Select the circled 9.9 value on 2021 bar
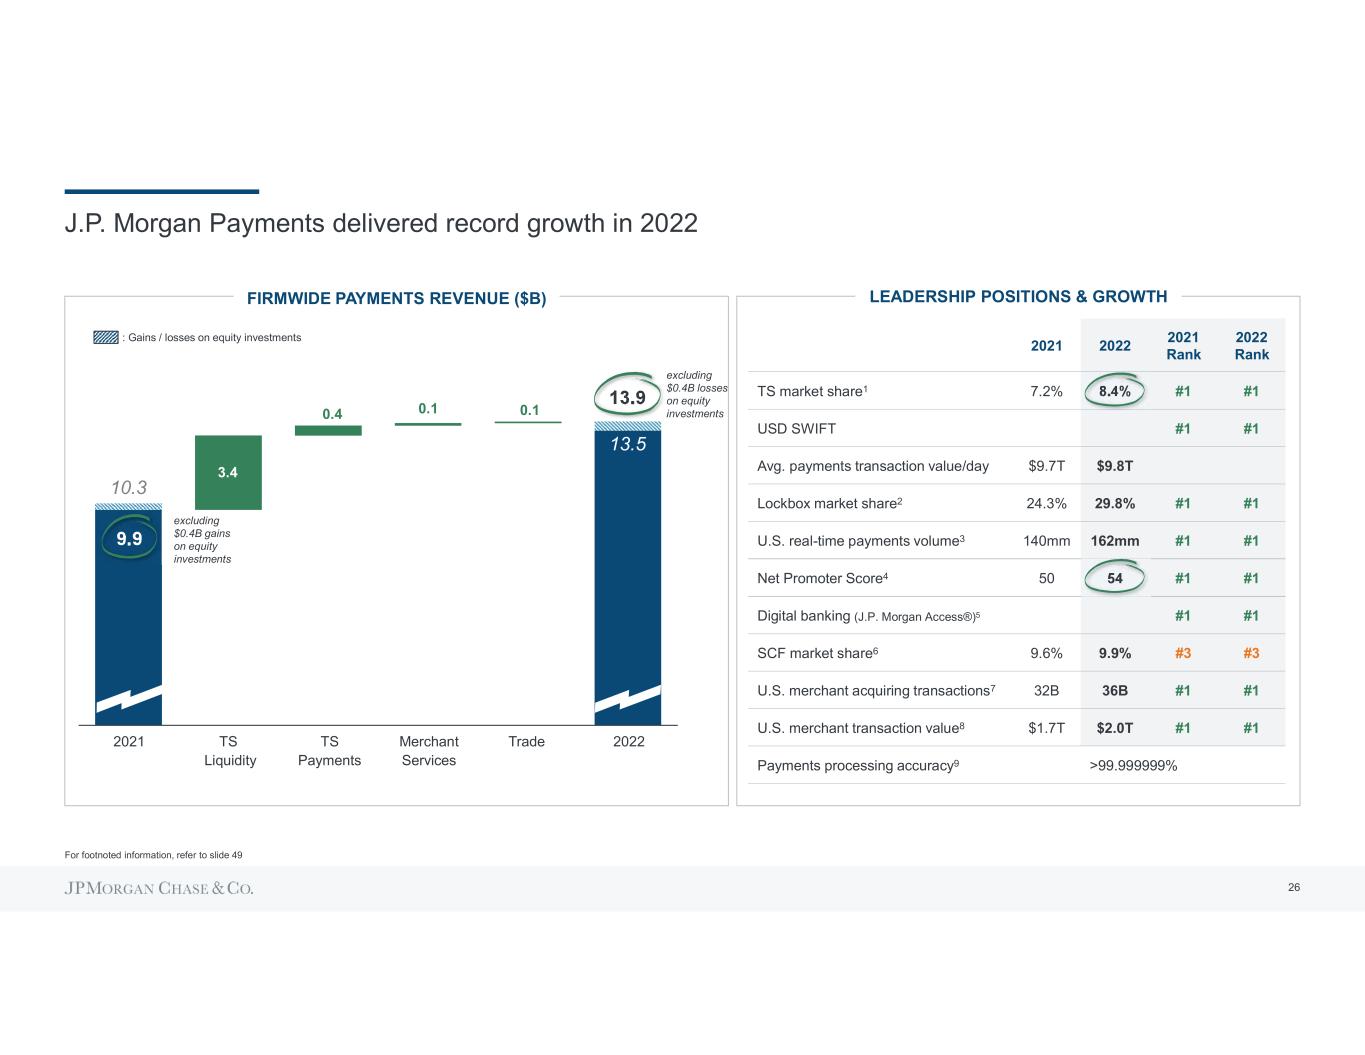 (129, 539)
